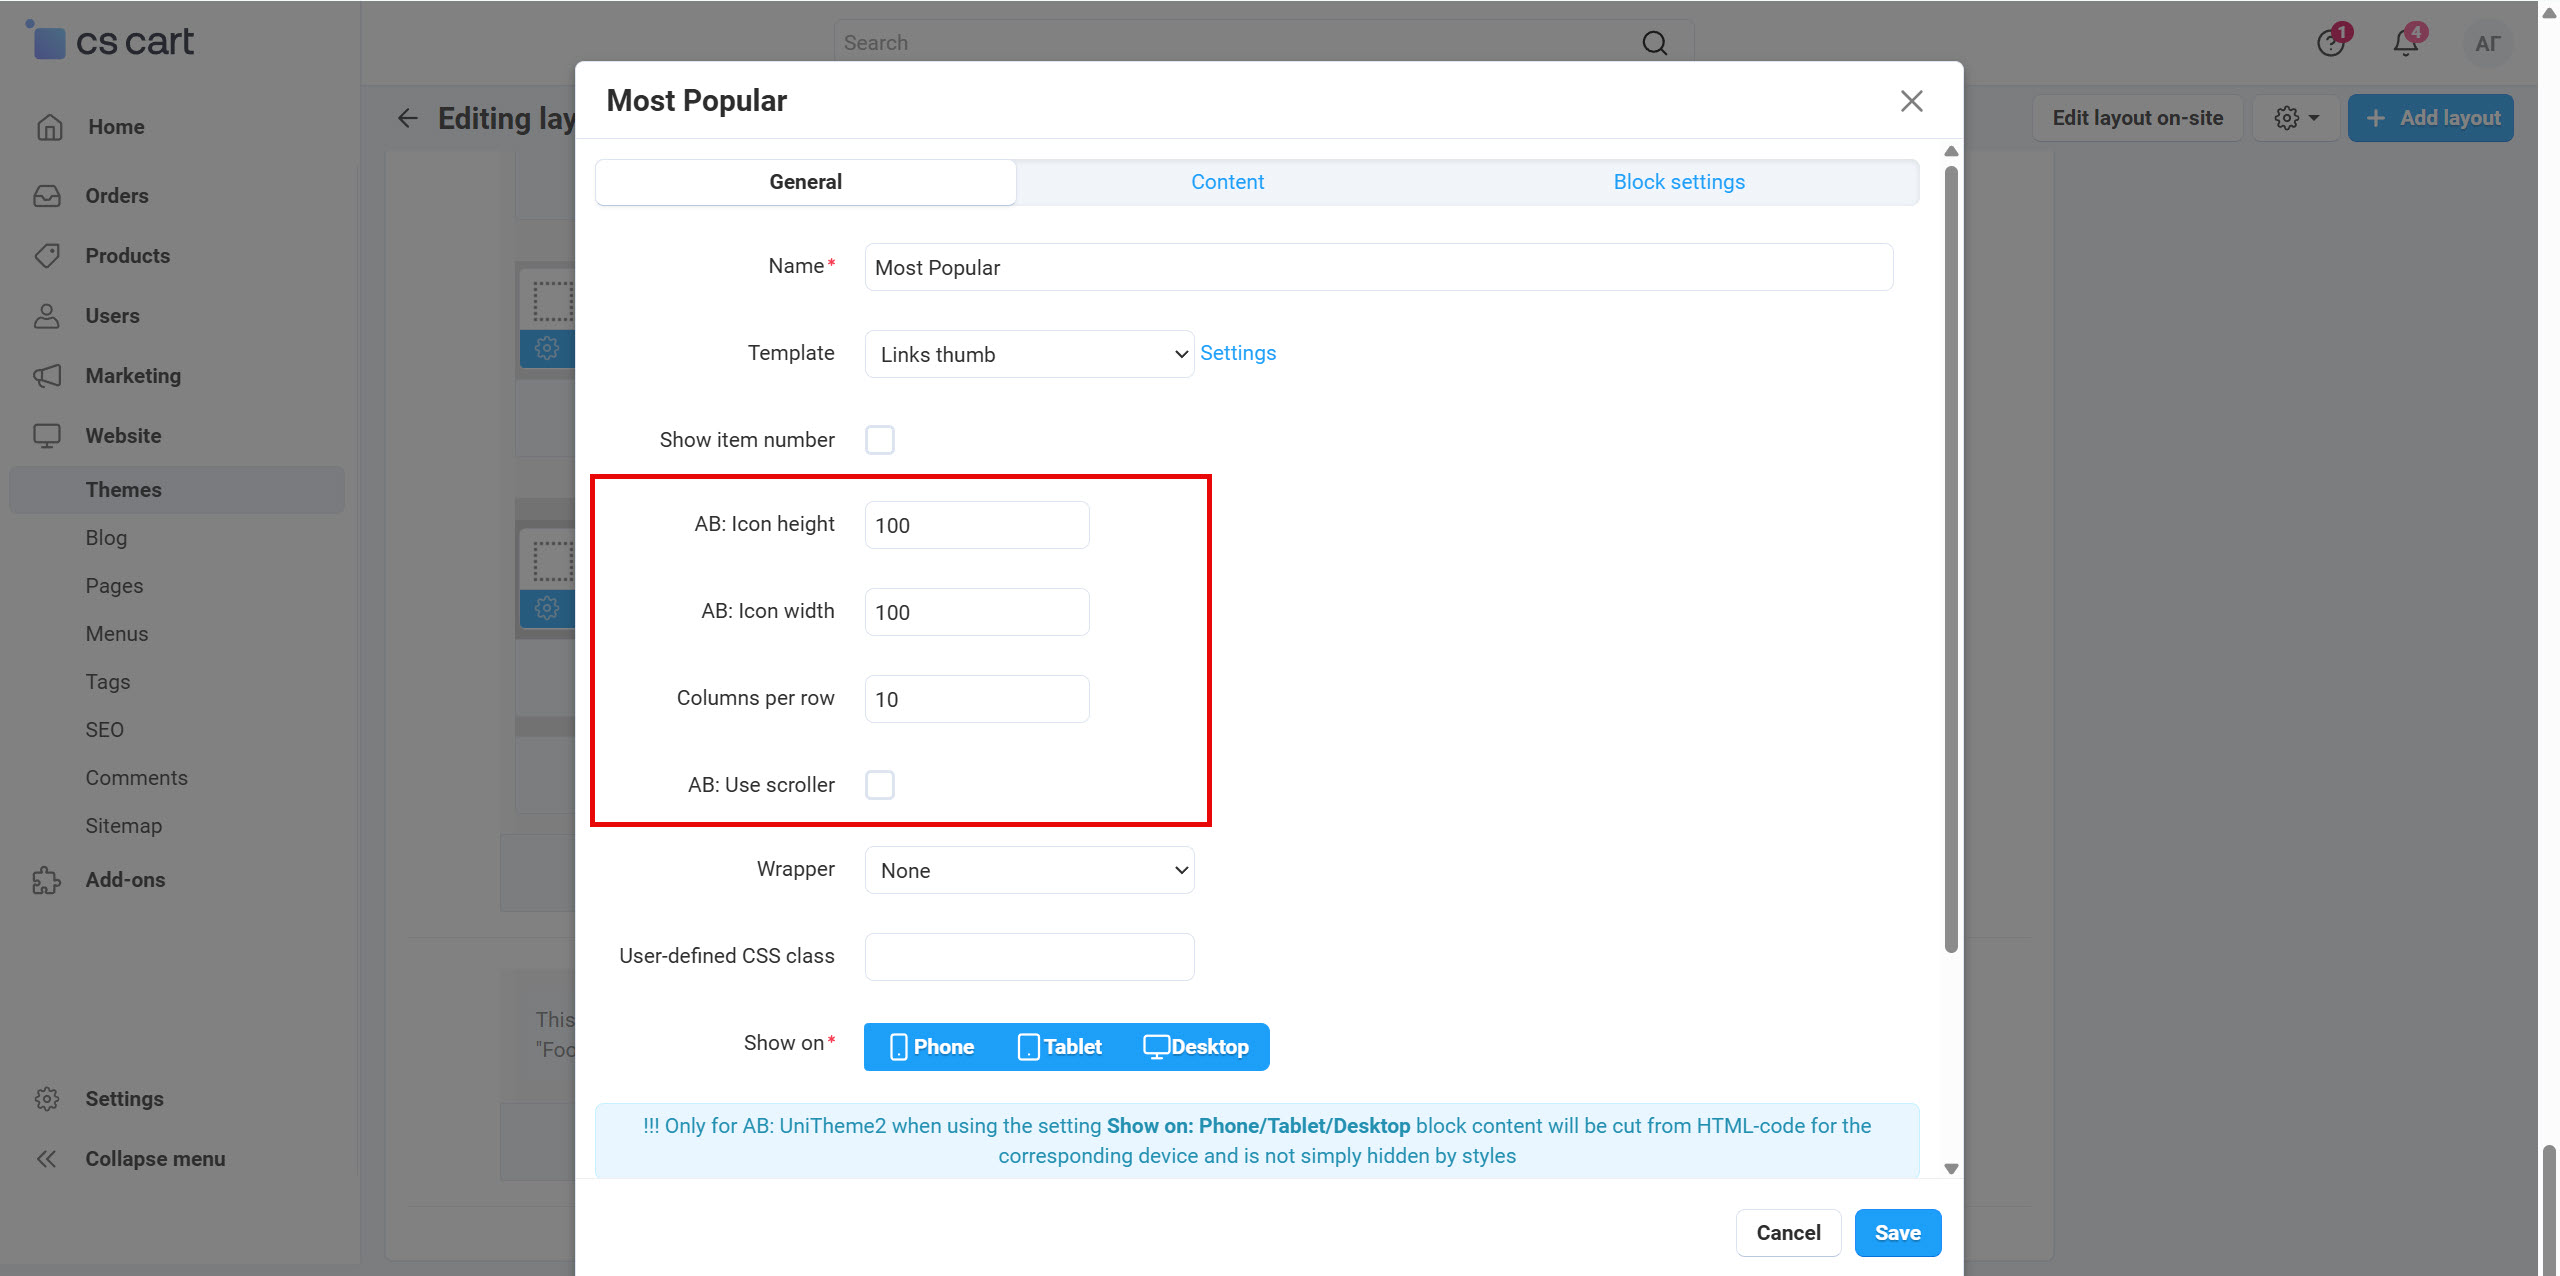Switch to the Content tab
The height and width of the screenshot is (1276, 2560).
(x=1227, y=182)
